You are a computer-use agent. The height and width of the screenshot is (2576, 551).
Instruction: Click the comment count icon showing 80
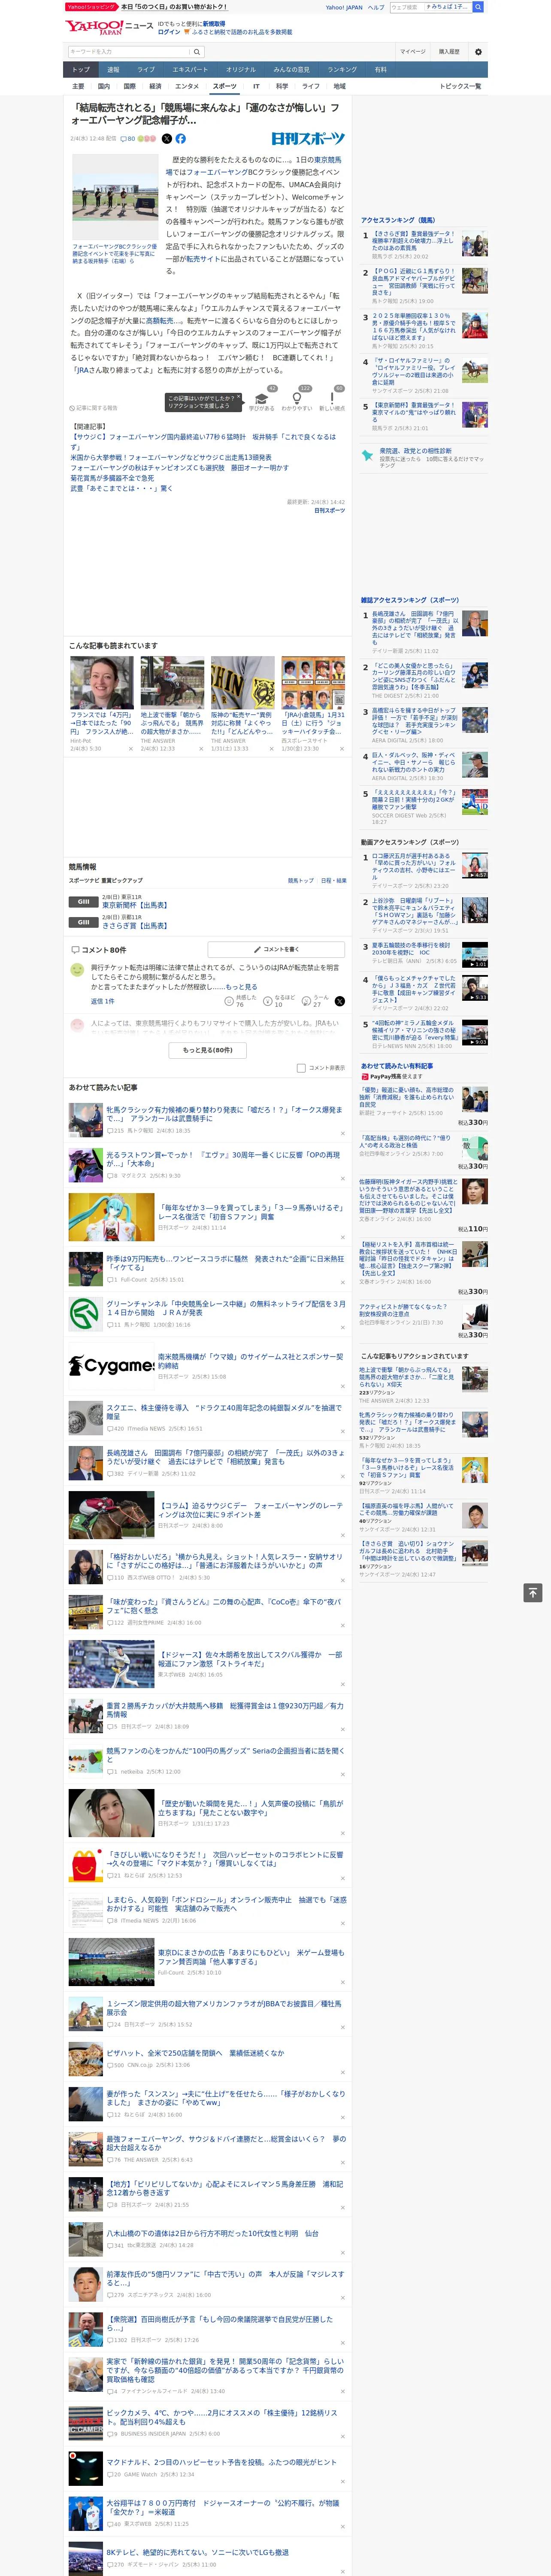click(128, 139)
